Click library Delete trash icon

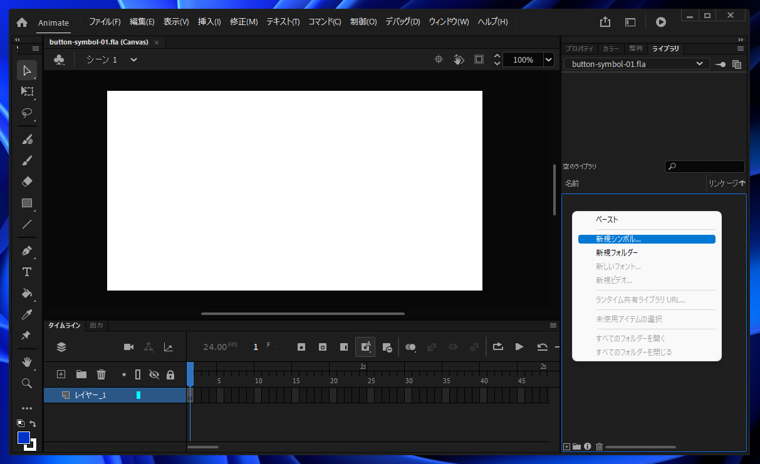coord(599,447)
